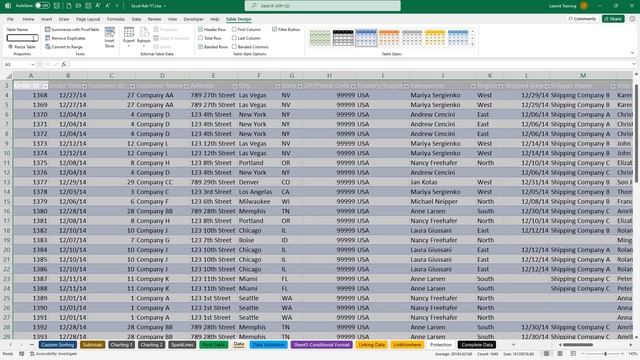Image resolution: width=640 pixels, height=360 pixels.
Task: Click the Increase Font Size icon in title bar
Action: tap(98, 6)
